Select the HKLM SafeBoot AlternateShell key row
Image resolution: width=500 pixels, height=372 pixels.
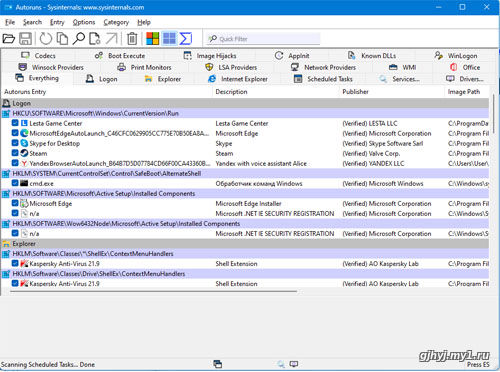[x=245, y=173]
